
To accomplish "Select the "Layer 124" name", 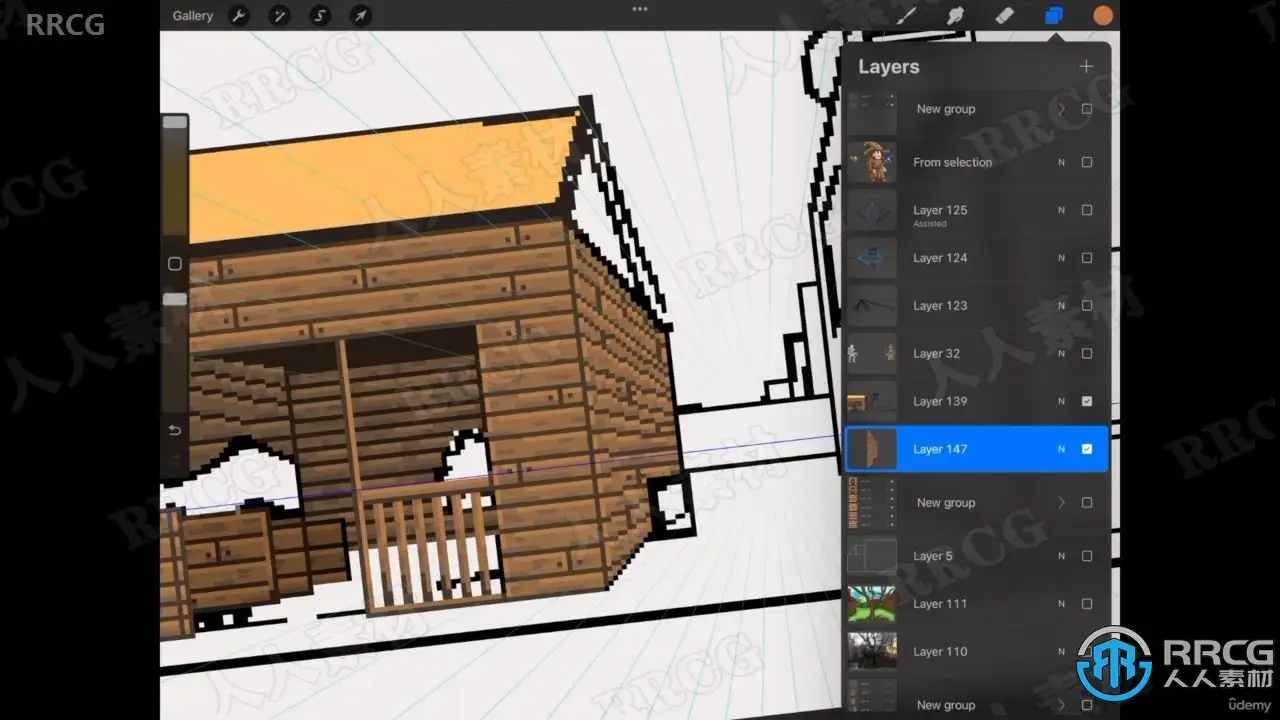I will (x=940, y=258).
